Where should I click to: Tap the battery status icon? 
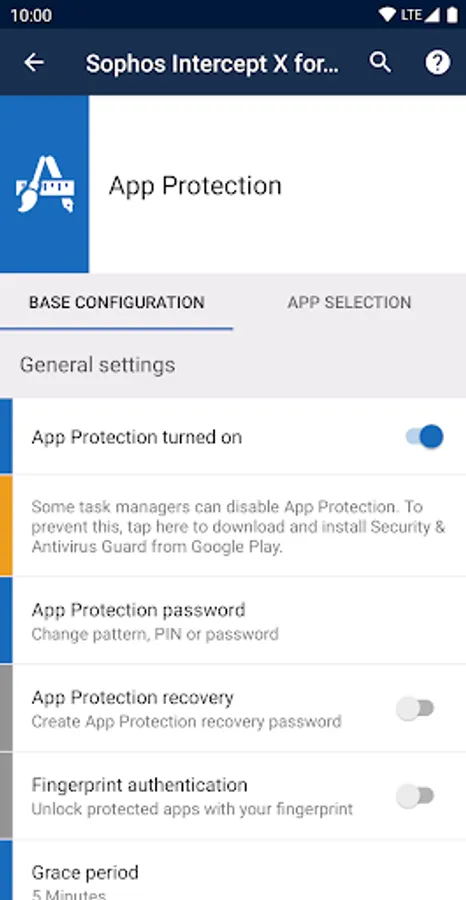click(x=452, y=14)
